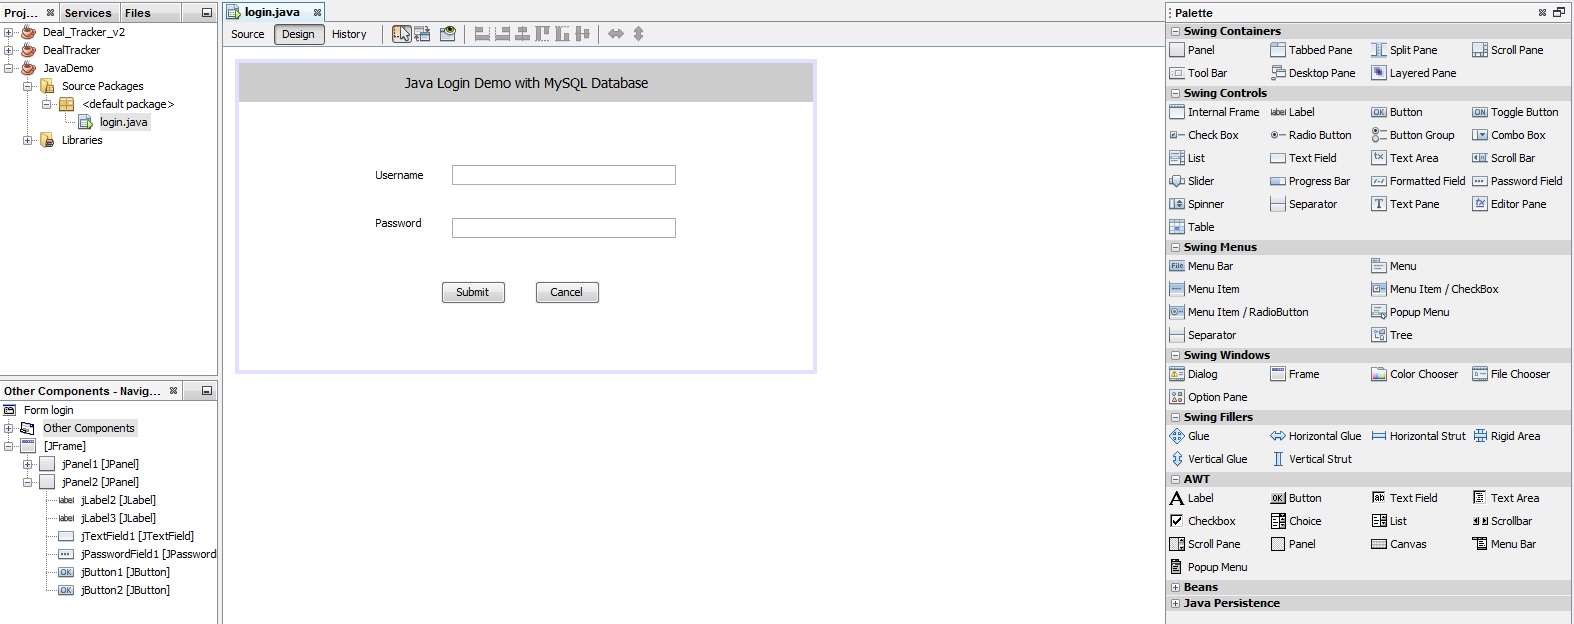Viewport: 1574px width, 624px height.
Task: Switch to Source view
Action: [248, 34]
